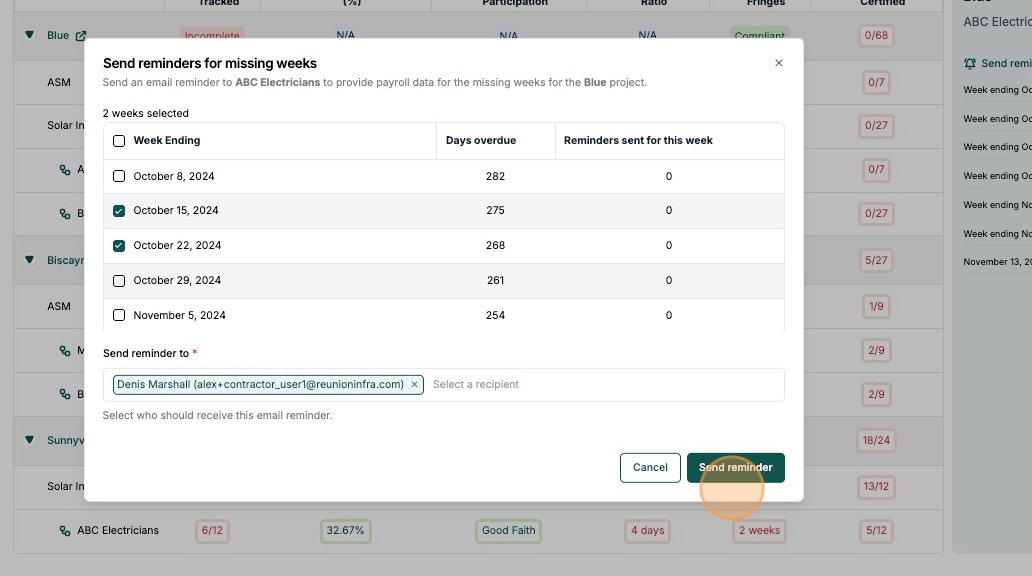The height and width of the screenshot is (576, 1032).
Task: Click bell icon in right side panel
Action: 970,63
